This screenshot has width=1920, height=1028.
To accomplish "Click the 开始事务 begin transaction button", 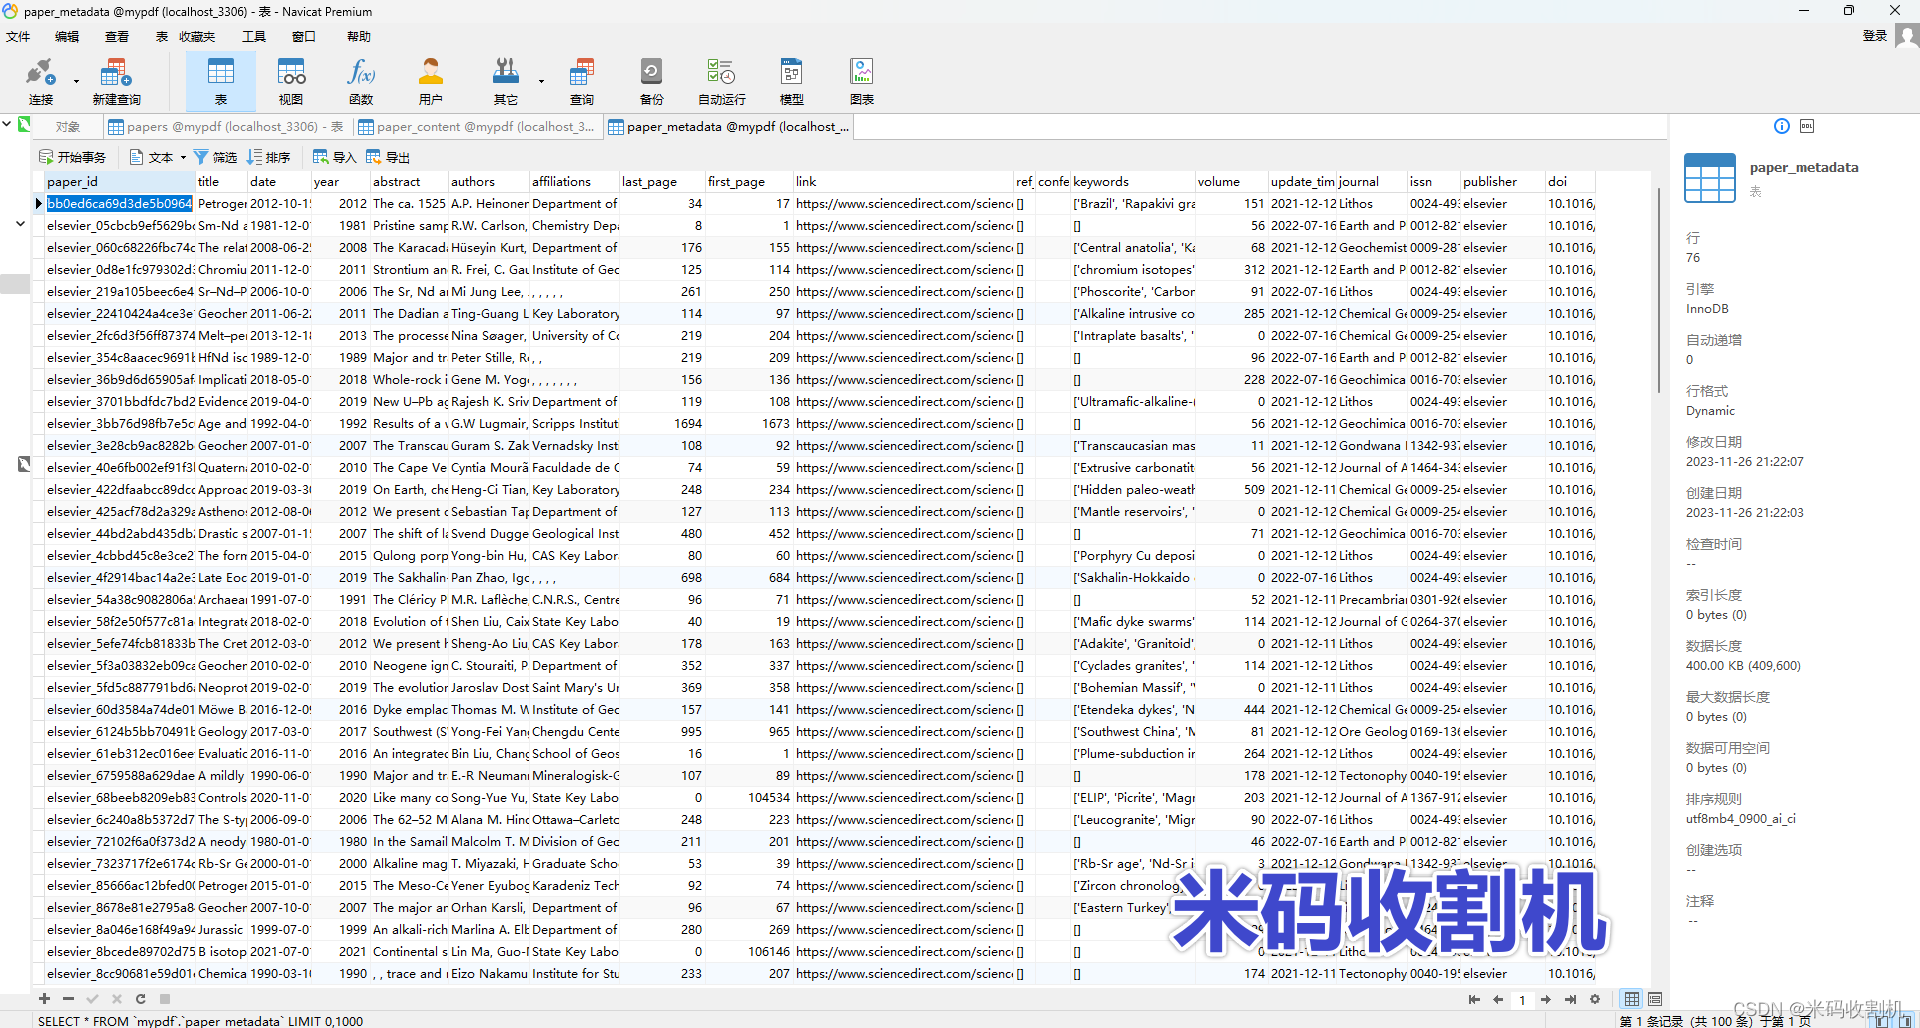I will [73, 157].
